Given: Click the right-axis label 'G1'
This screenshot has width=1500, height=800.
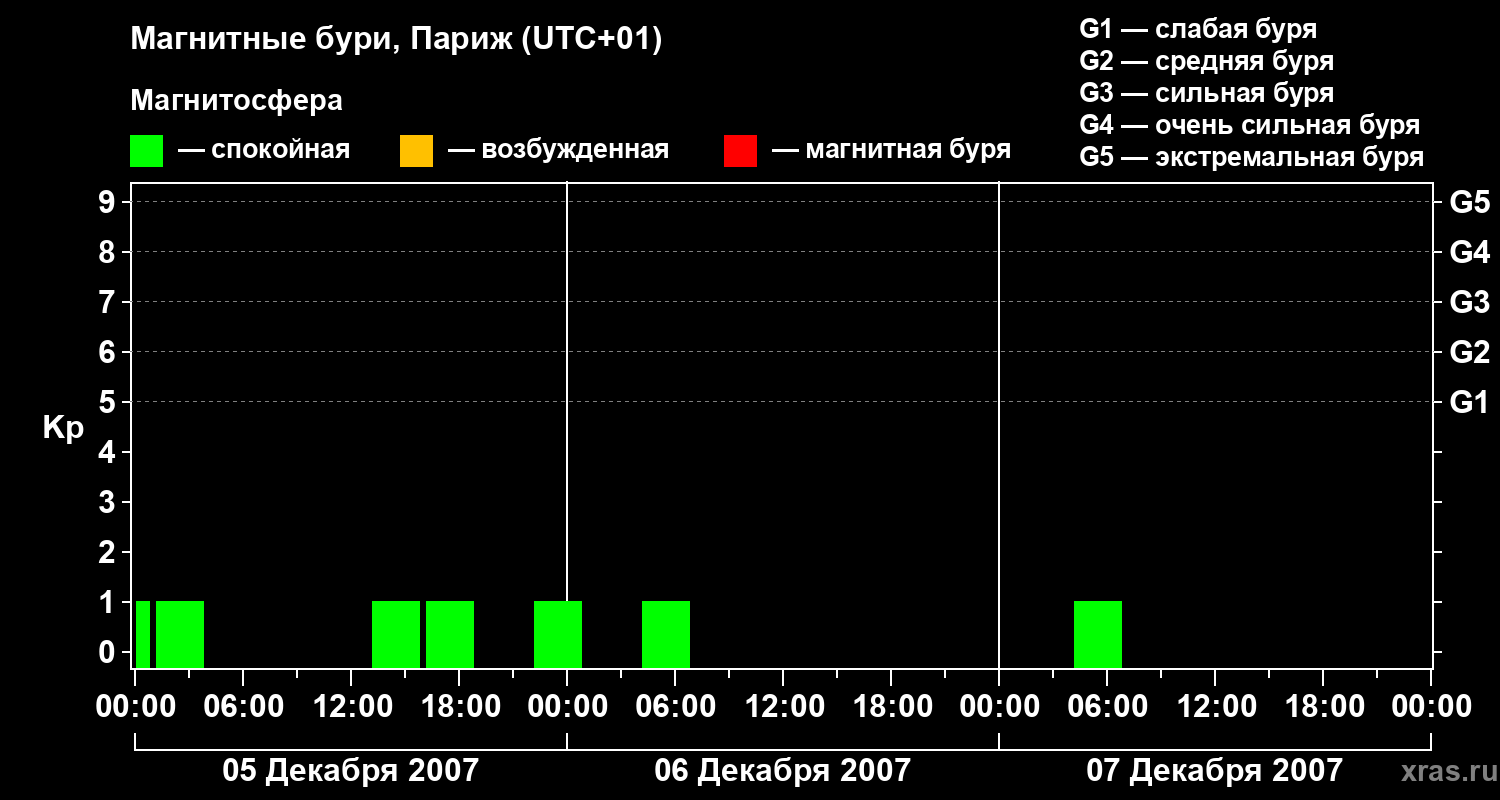Looking at the screenshot, I should [x=1469, y=402].
